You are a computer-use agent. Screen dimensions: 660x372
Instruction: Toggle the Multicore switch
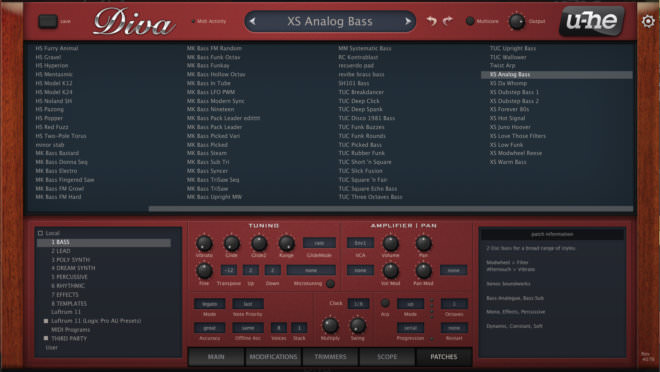click(x=470, y=21)
